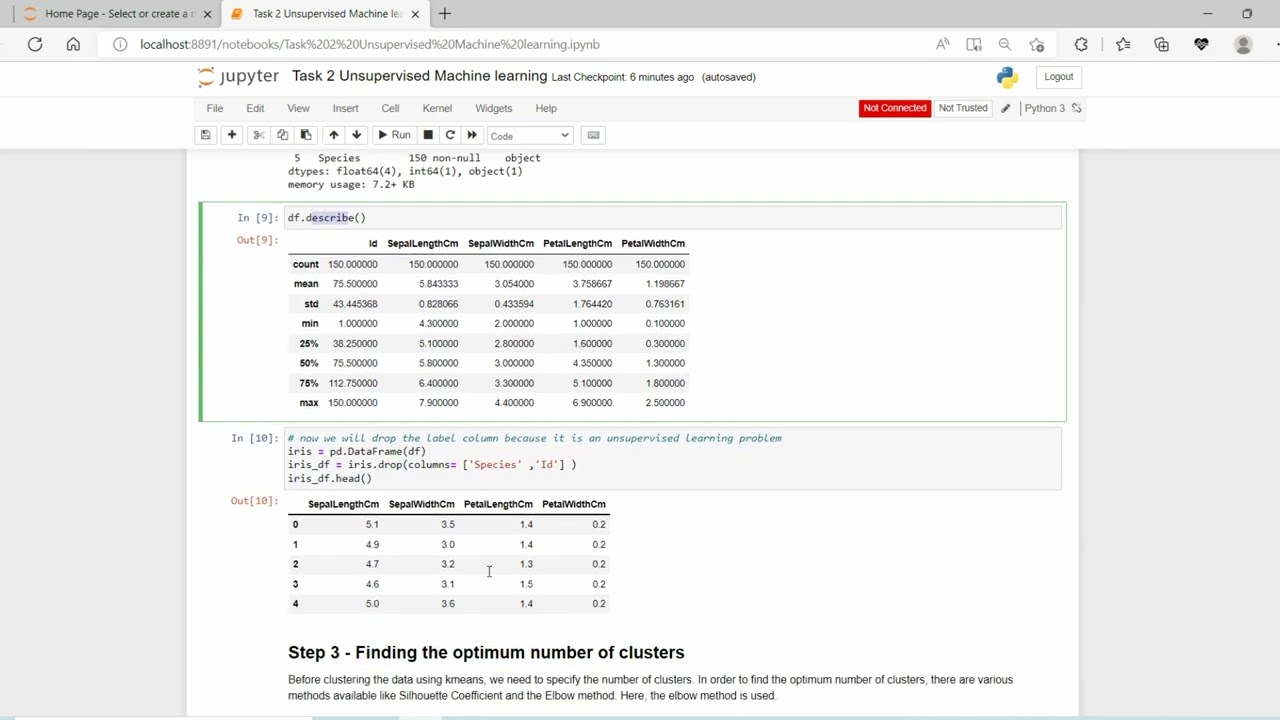Screen dimensions: 1280x720
Task: Click the Step 3 heading
Action: coord(486,653)
